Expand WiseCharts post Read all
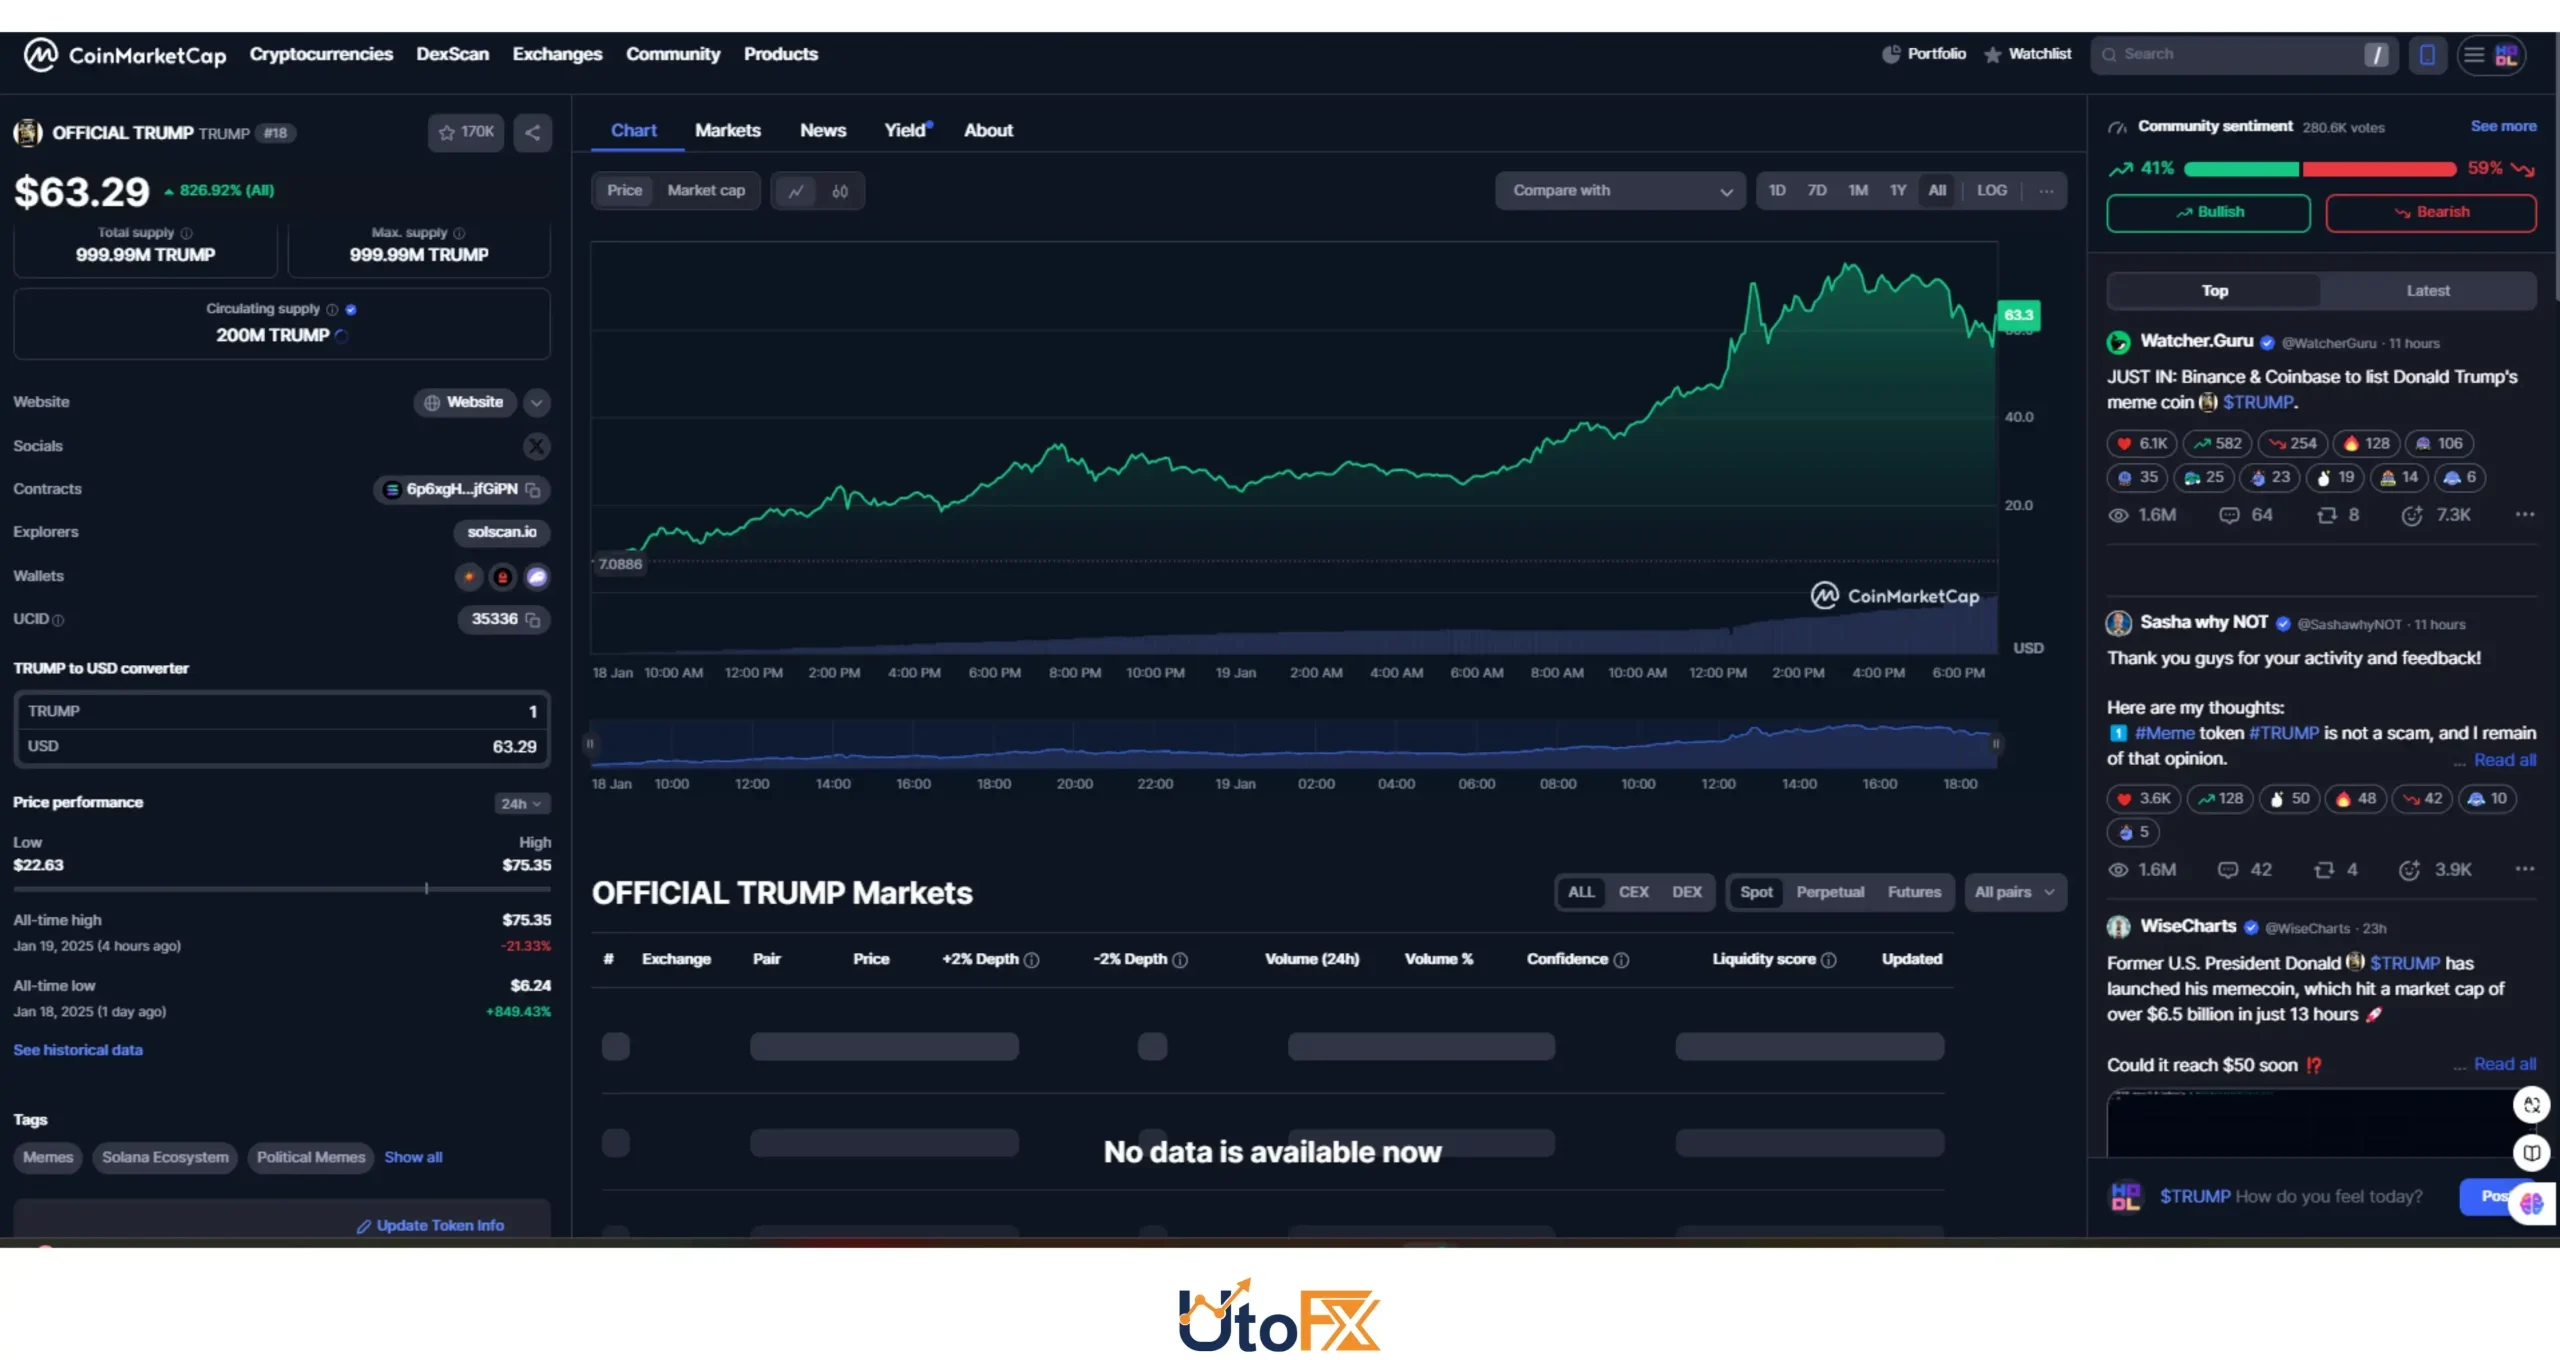Image resolution: width=2560 pixels, height=1360 pixels. click(2504, 1064)
